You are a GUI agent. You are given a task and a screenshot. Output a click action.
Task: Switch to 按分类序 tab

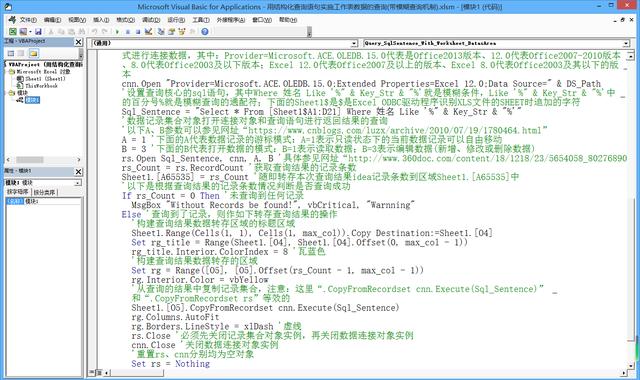click(x=44, y=192)
